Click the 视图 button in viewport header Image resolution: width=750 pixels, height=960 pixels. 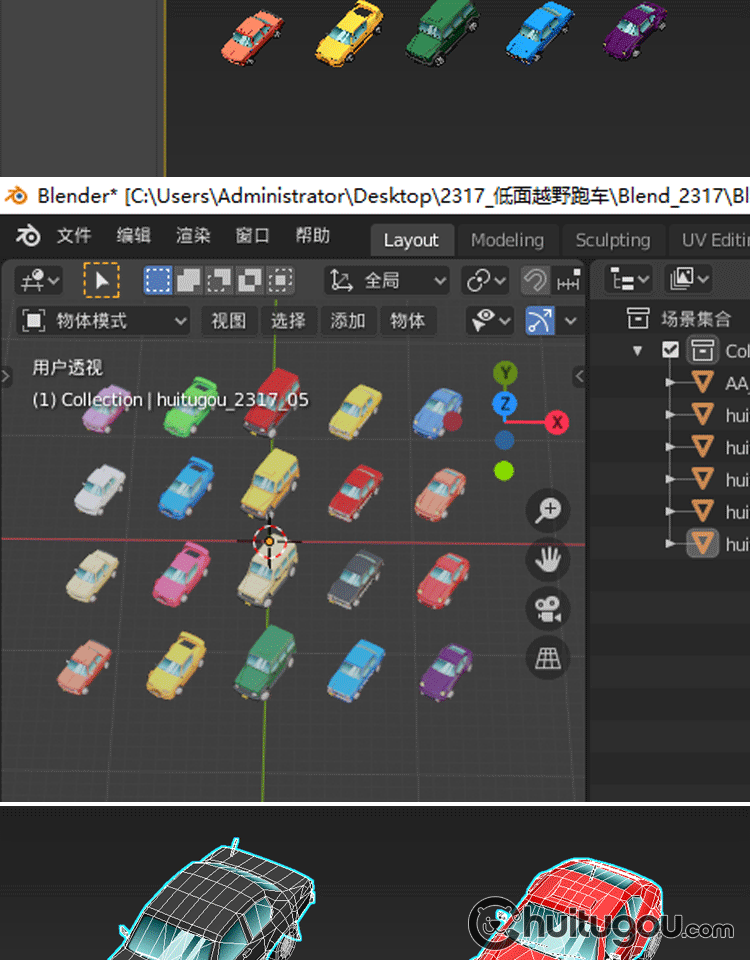click(x=229, y=321)
